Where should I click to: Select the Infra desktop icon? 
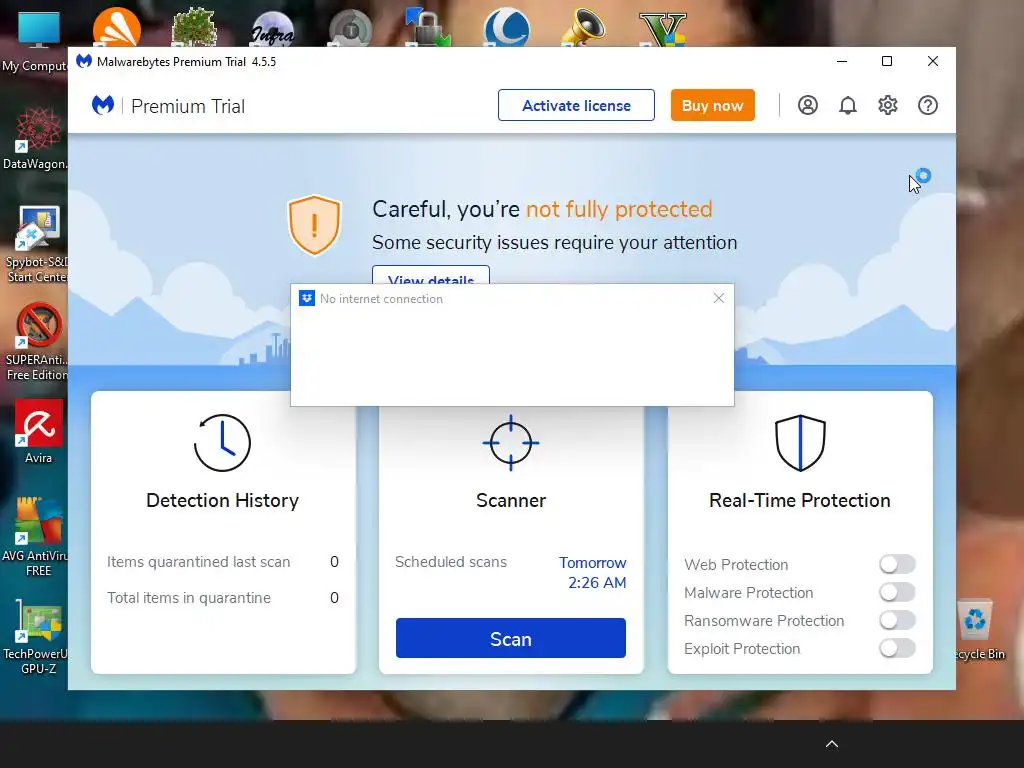(273, 29)
